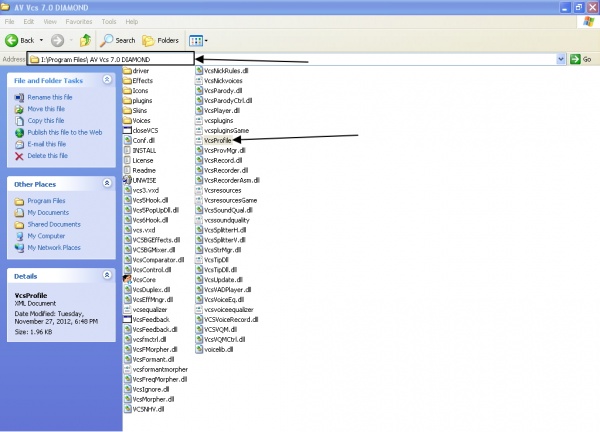Select the Readme file name
The image size is (600, 432).
144,170
